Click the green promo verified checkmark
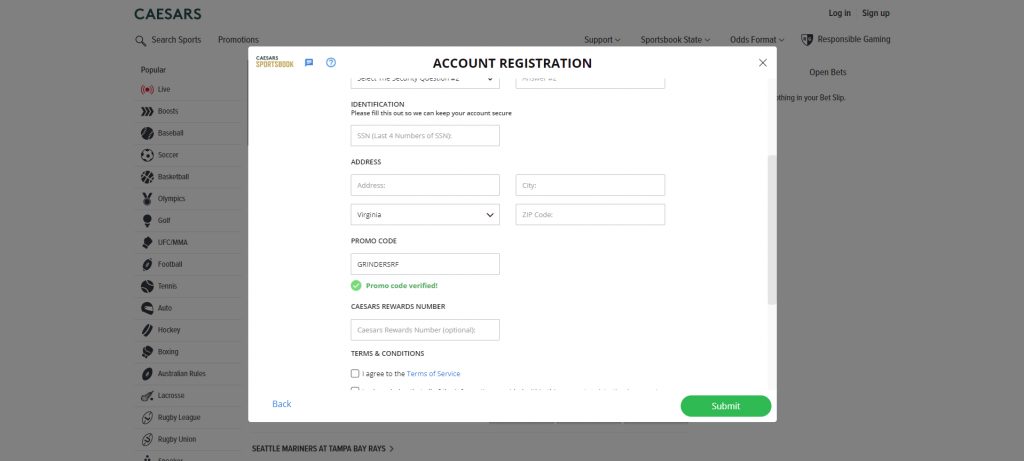 coord(356,285)
